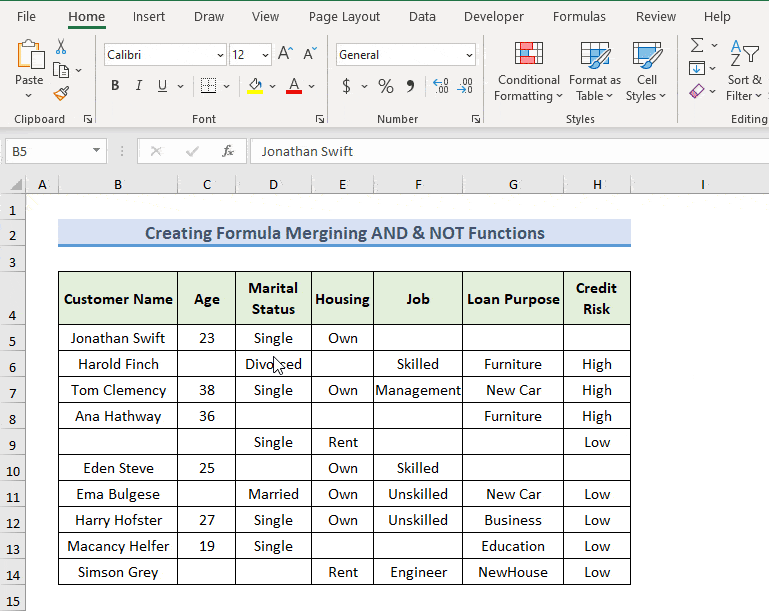Click the formula bar Cancel X icon

tap(156, 151)
